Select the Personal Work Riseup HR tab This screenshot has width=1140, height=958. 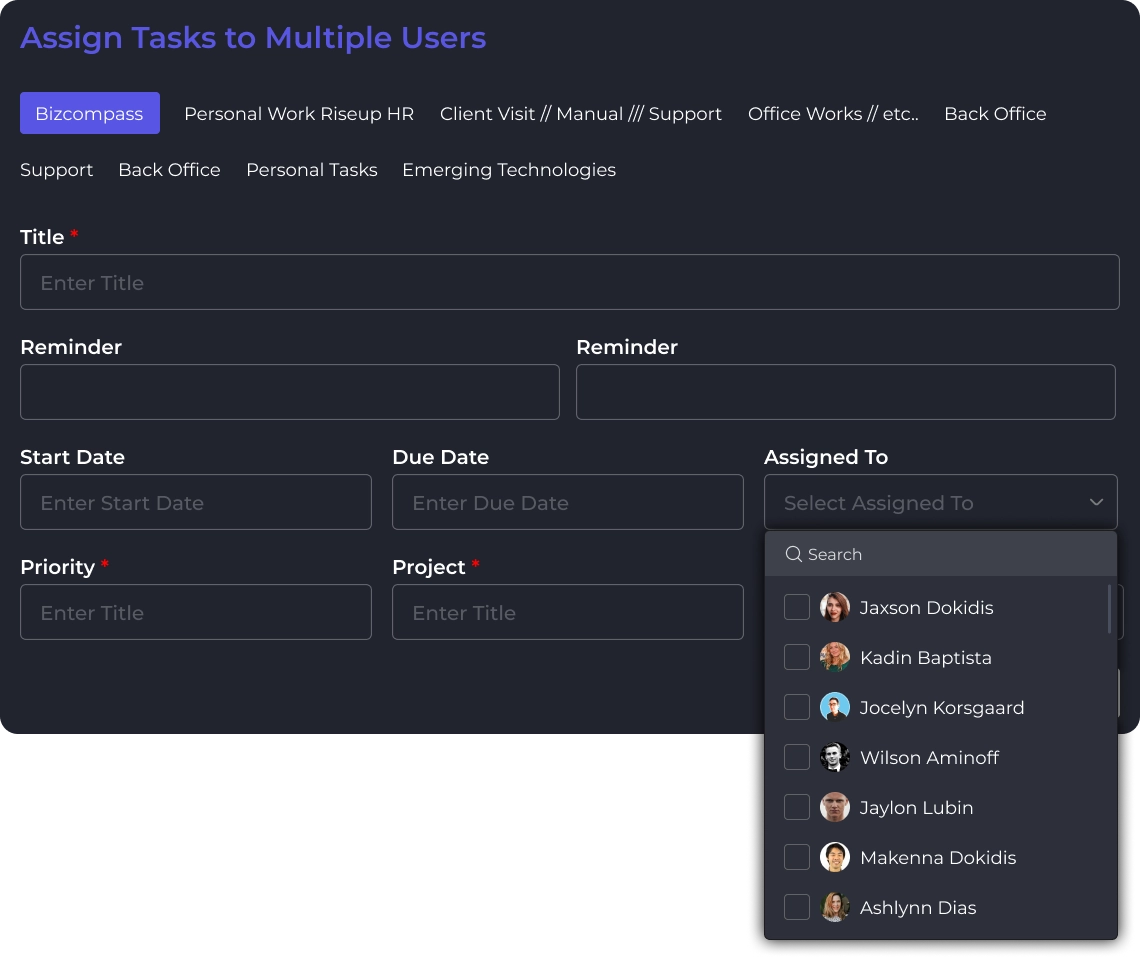pyautogui.click(x=299, y=114)
